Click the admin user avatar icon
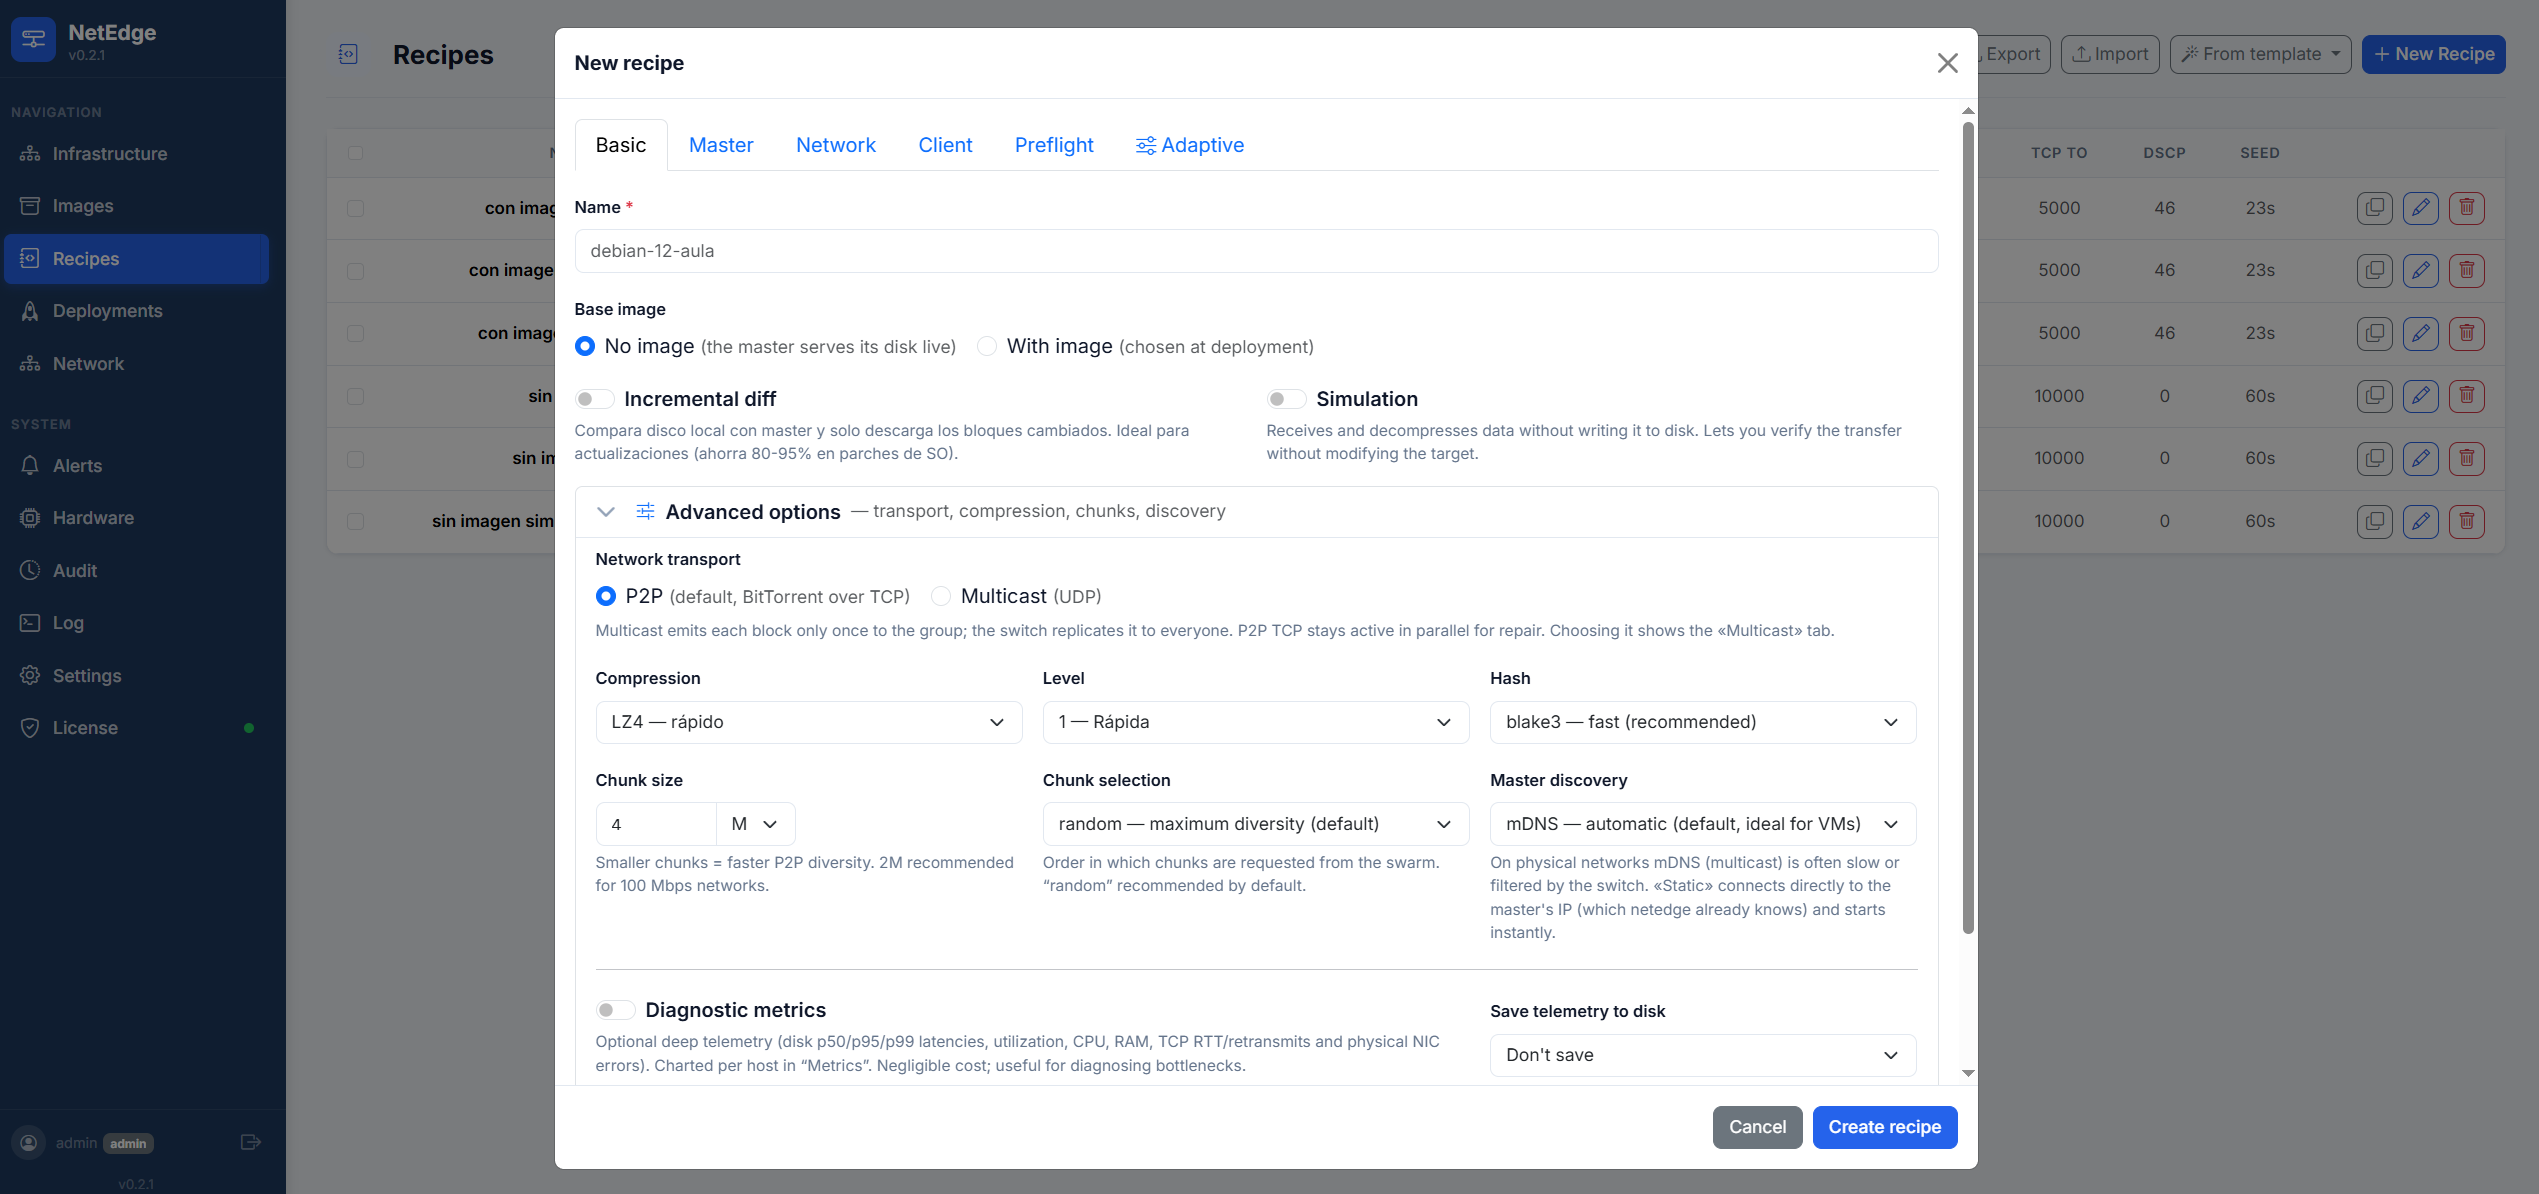Image resolution: width=2539 pixels, height=1194 pixels. (29, 1142)
